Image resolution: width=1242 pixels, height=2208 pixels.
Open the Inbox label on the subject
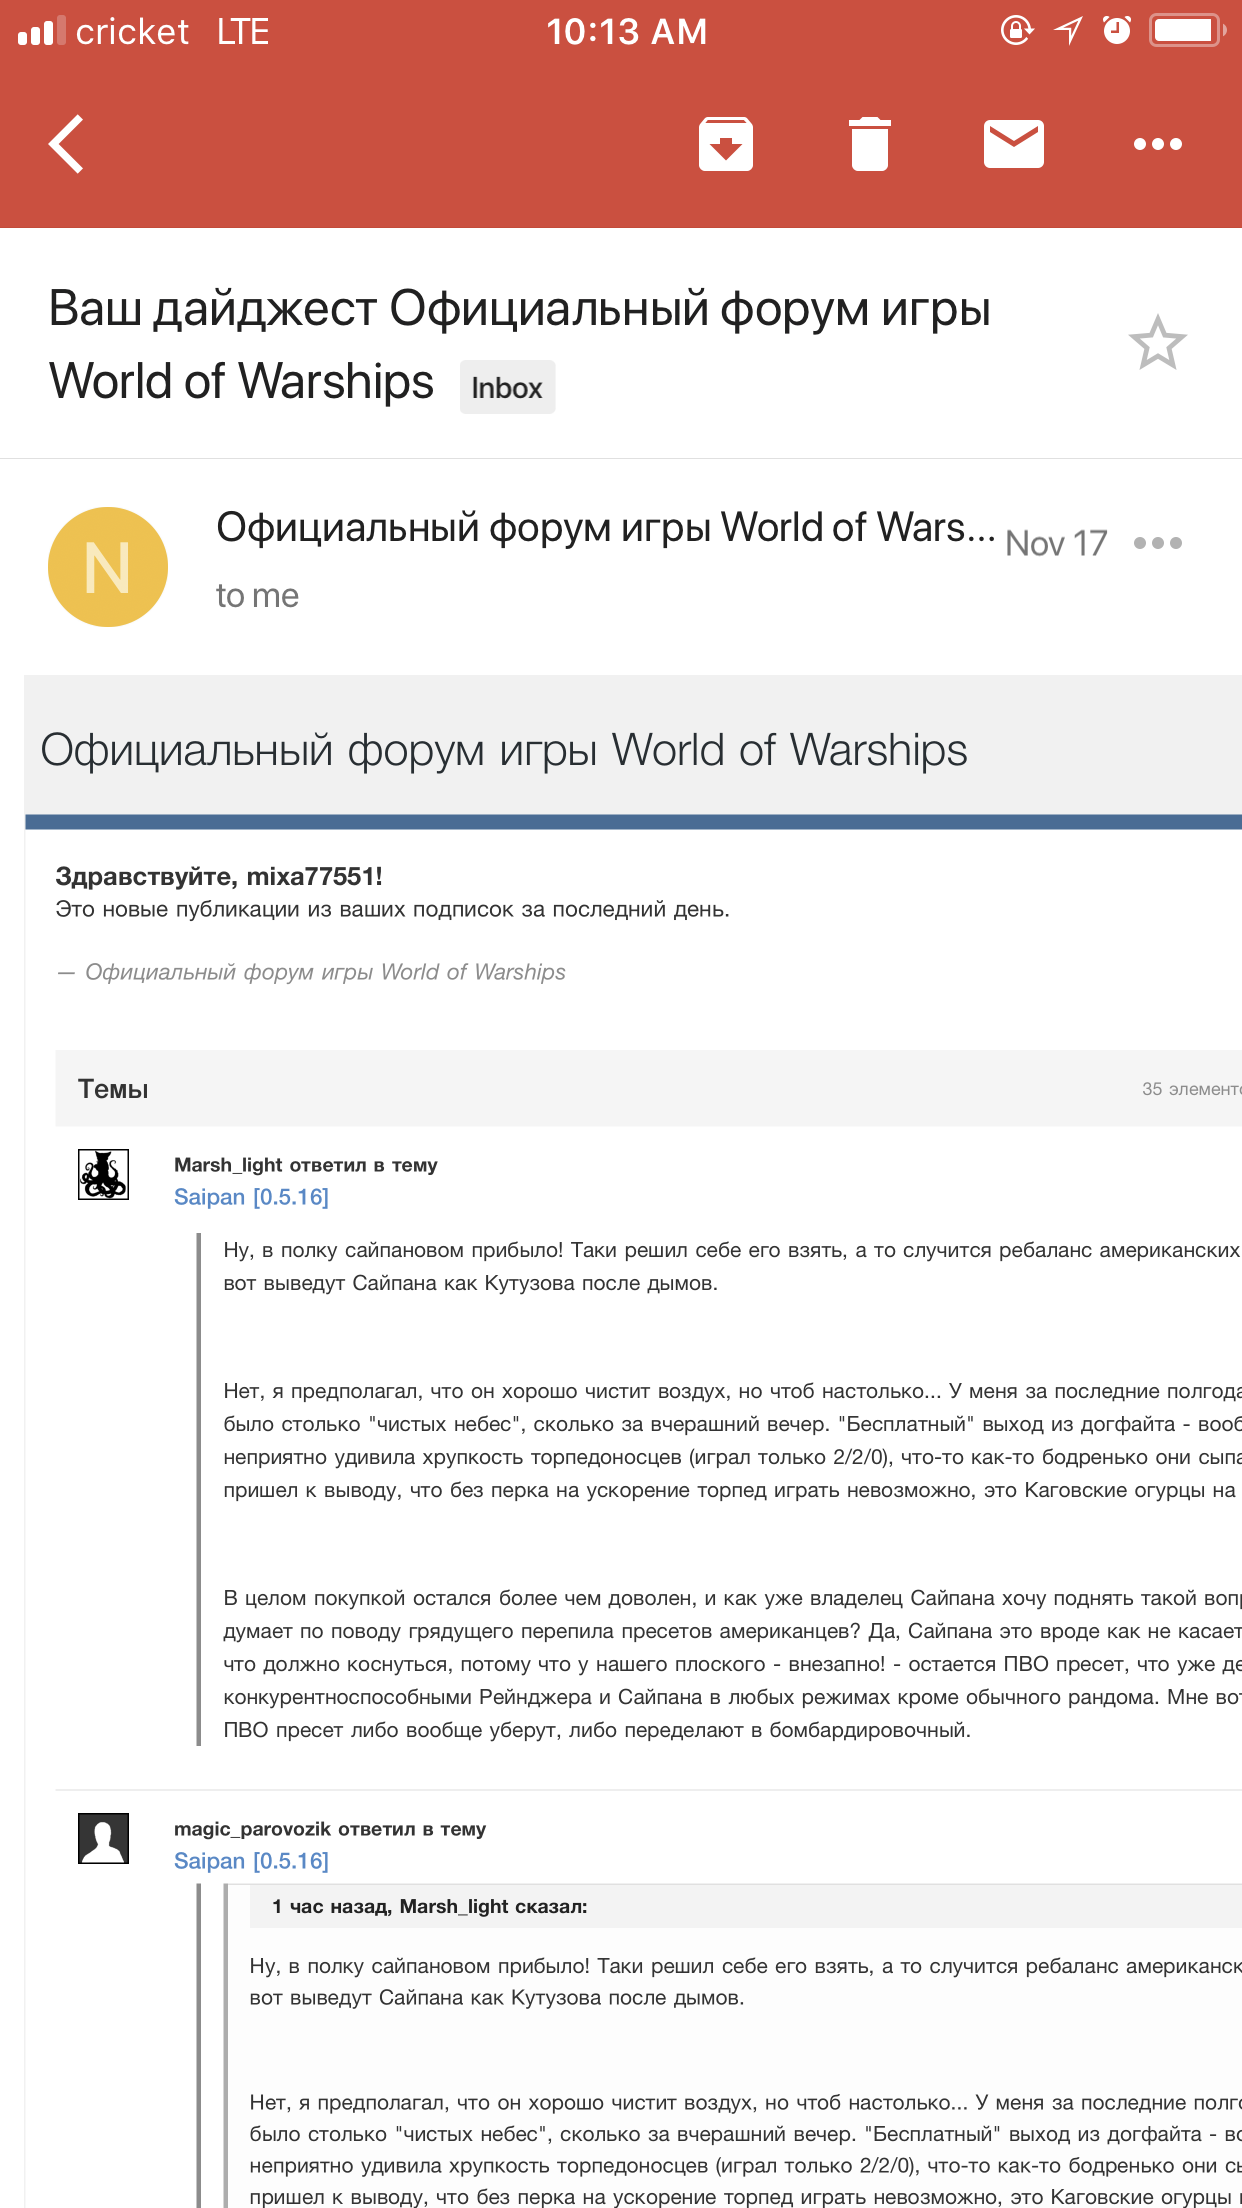[507, 387]
